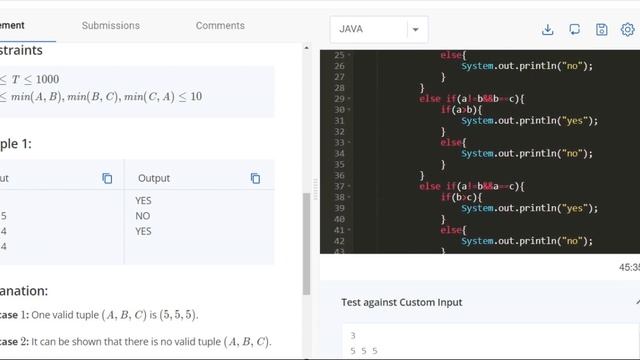Click the 'NO' sample output value
The width and height of the screenshot is (640, 360).
pos(143,216)
